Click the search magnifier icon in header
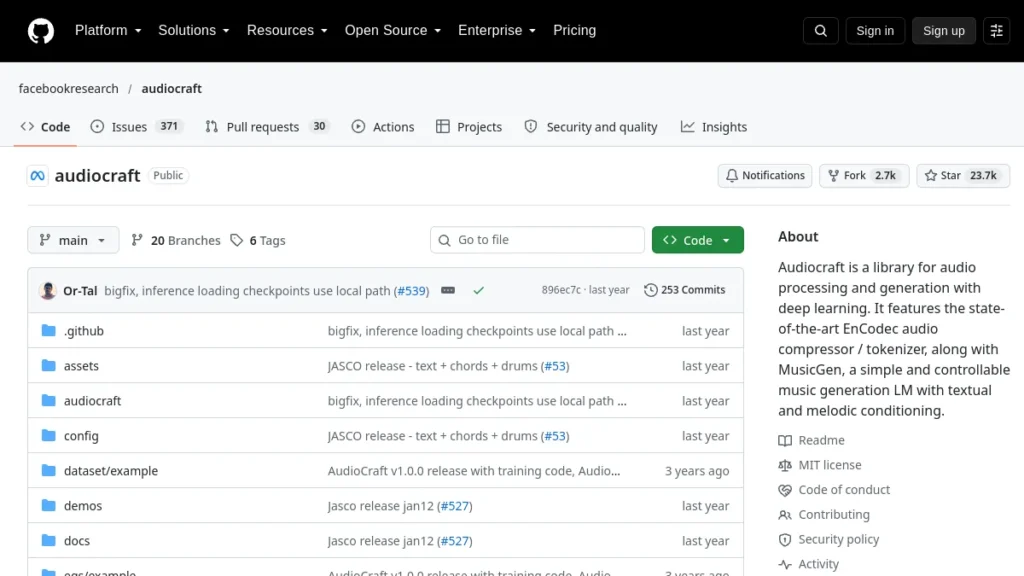The image size is (1024, 576). [x=820, y=31]
